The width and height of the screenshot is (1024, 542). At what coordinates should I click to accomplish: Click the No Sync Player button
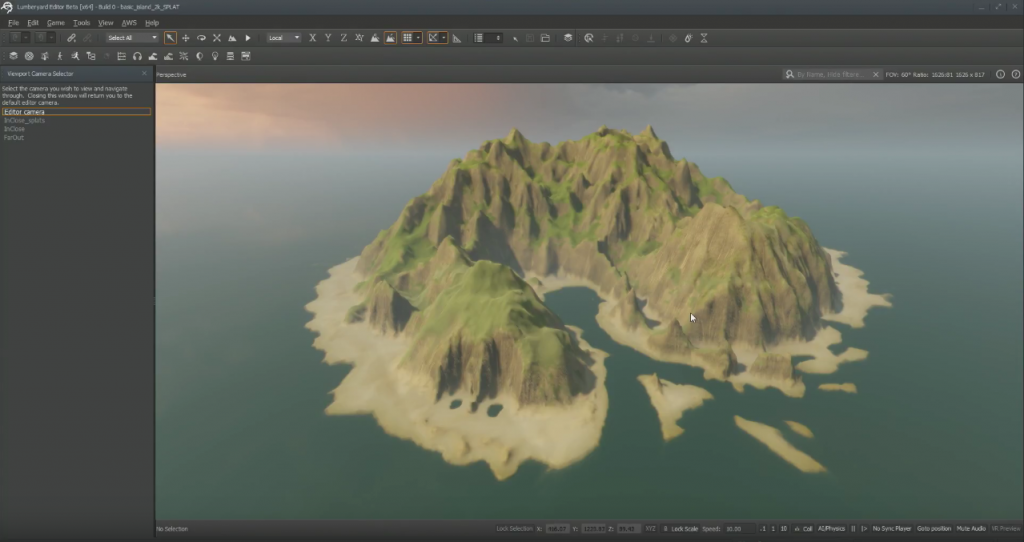coord(892,528)
